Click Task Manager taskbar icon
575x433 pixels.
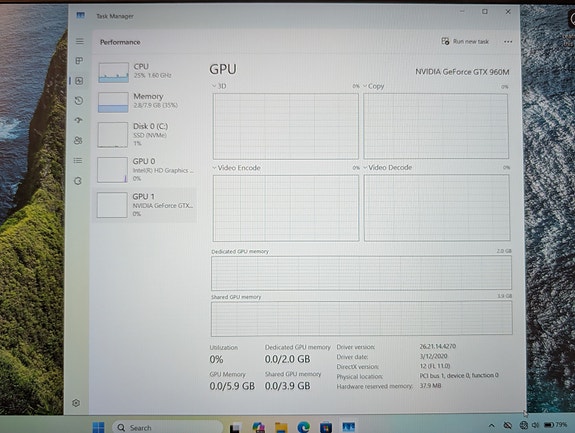pyautogui.click(x=348, y=427)
